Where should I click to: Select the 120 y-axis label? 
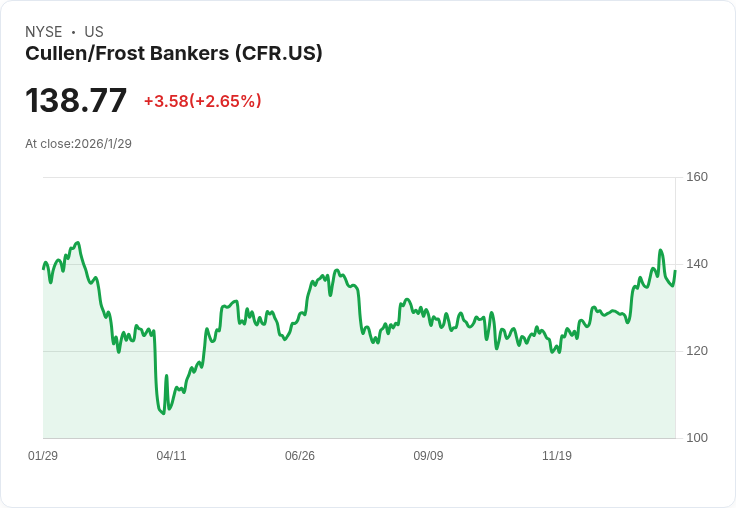[697, 351]
